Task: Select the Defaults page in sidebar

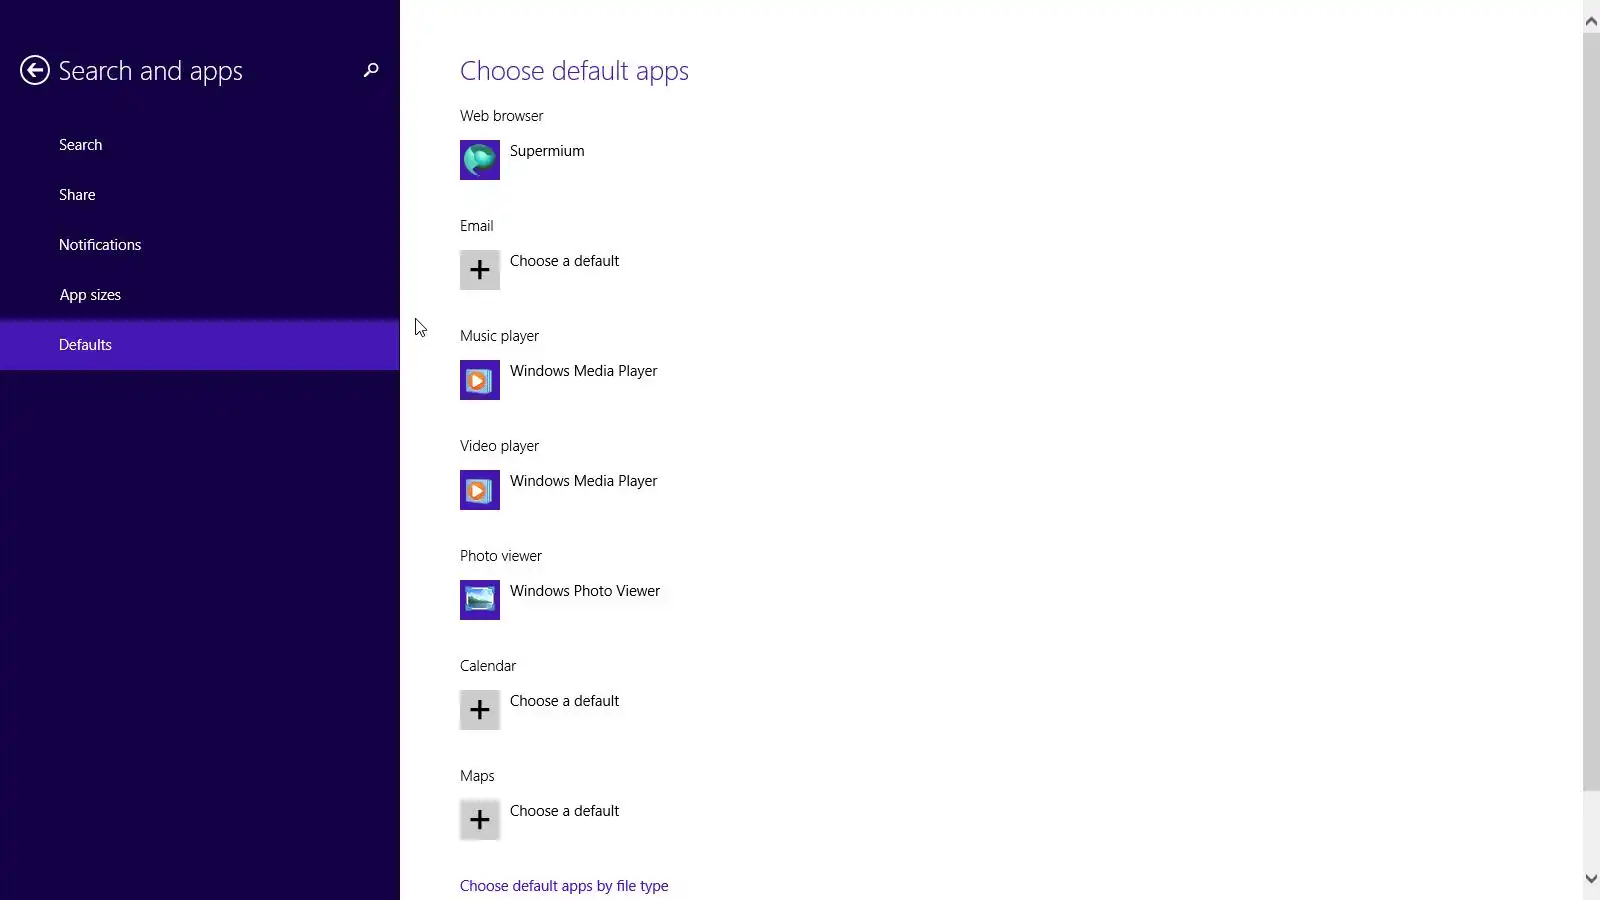Action: coord(200,345)
